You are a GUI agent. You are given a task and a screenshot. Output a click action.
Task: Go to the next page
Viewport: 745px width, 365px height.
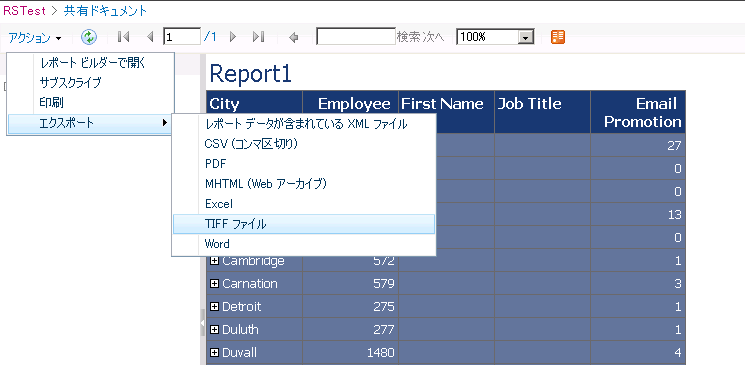pyautogui.click(x=233, y=37)
